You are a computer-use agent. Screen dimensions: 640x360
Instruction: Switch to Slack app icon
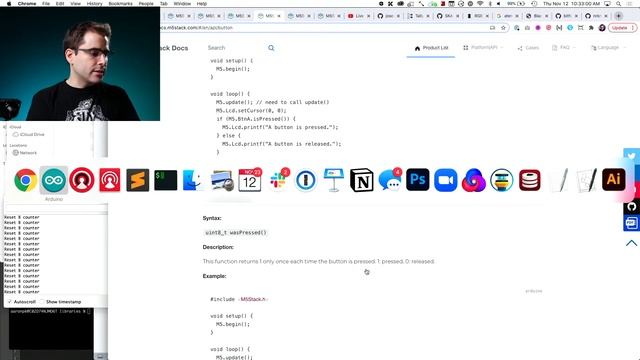tap(278, 180)
